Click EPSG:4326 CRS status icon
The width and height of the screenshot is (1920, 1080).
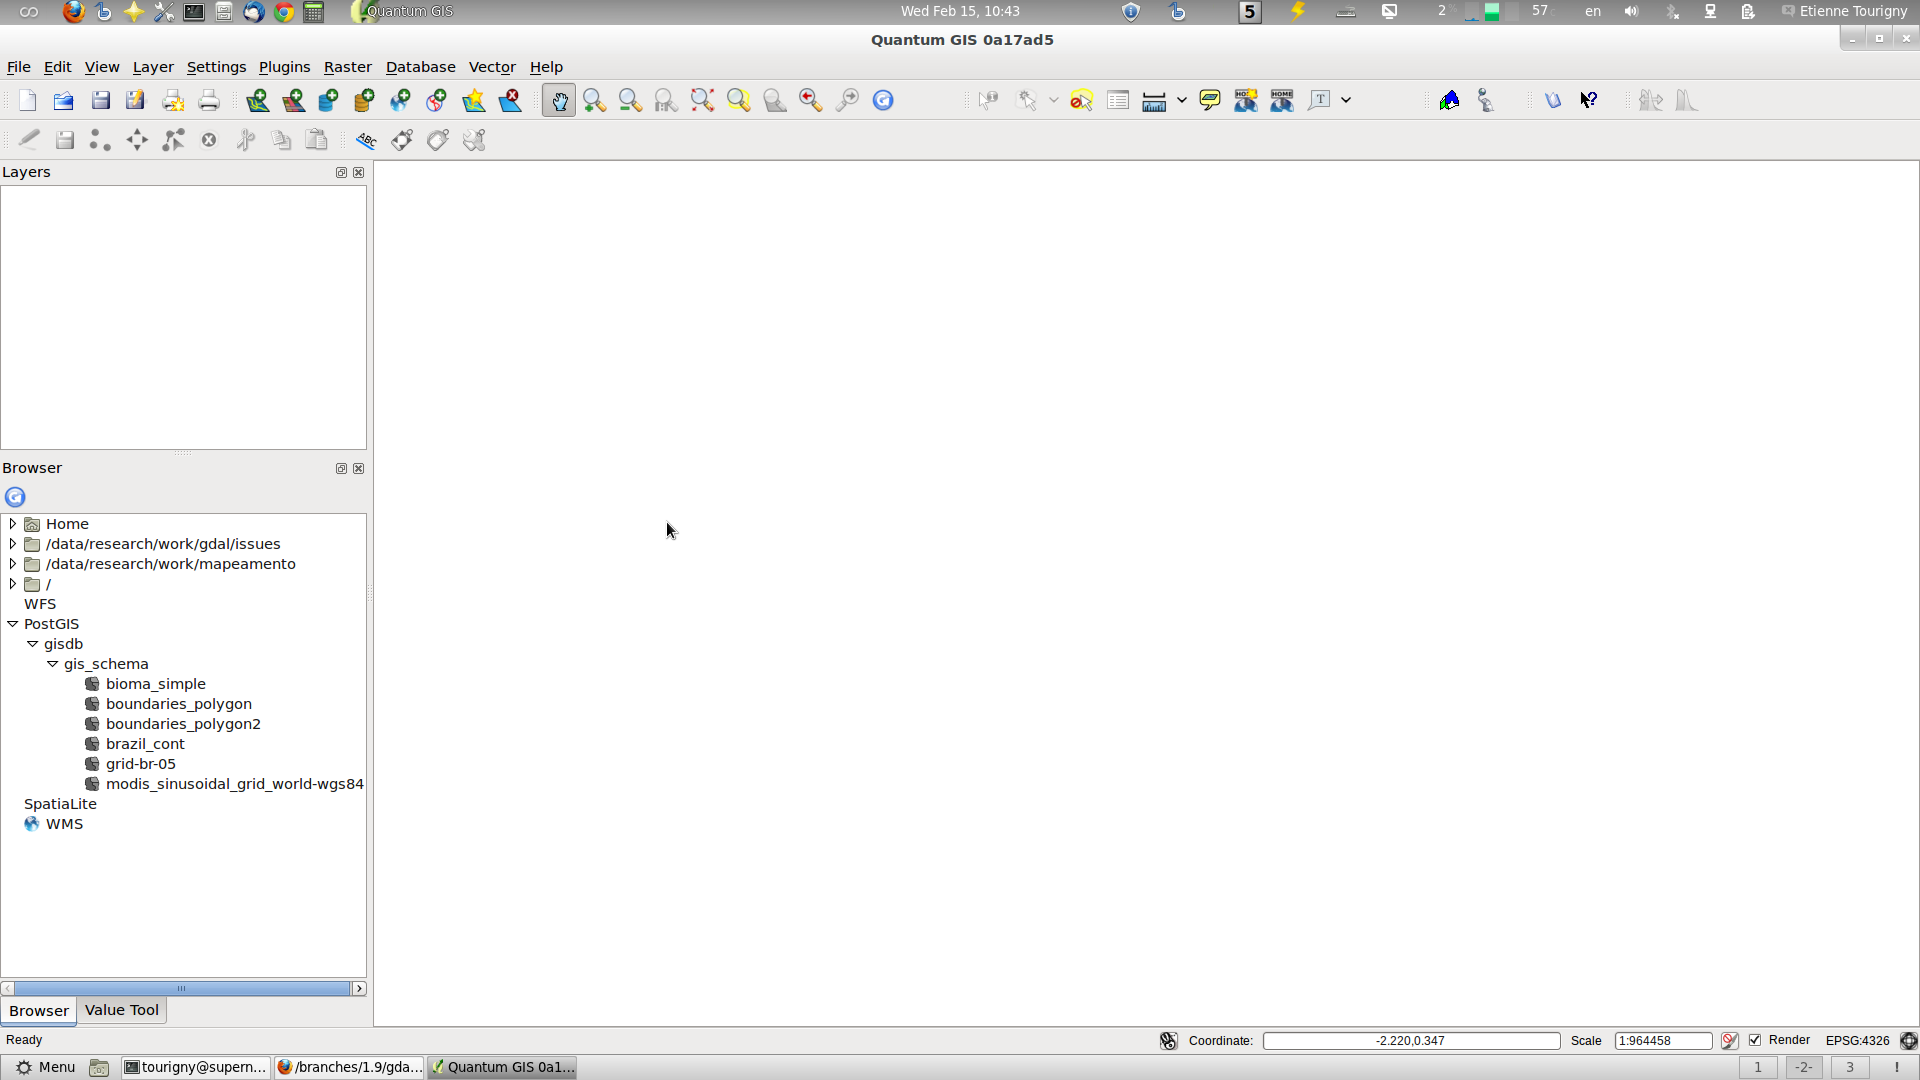point(1908,1041)
